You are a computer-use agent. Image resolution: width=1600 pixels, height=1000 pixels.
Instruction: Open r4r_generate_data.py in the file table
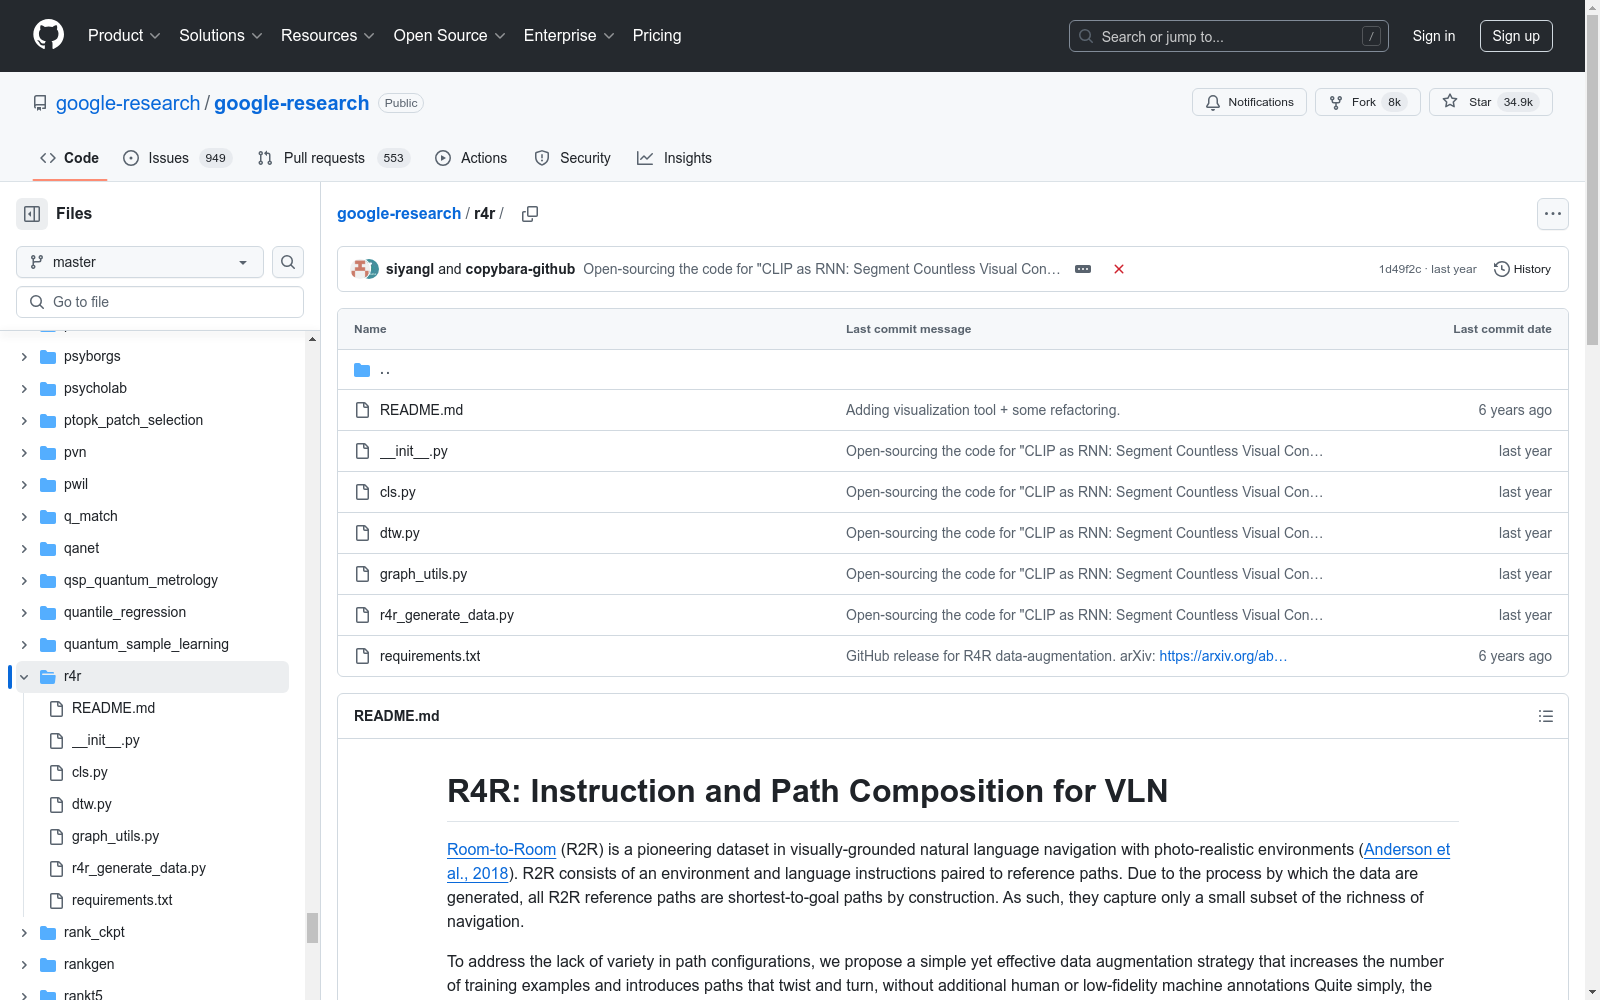[x=447, y=615]
